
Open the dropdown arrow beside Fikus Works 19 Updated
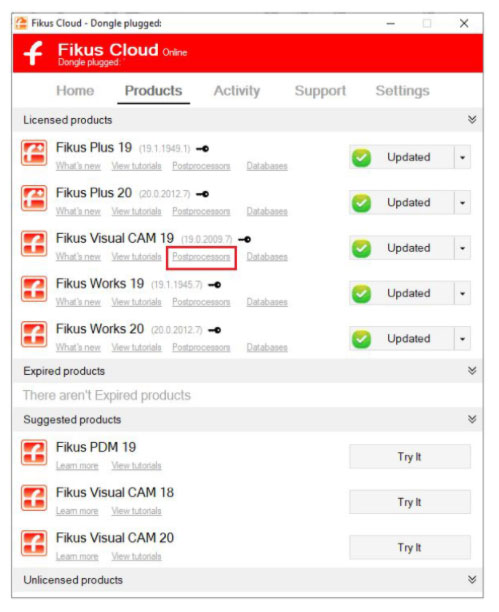[x=463, y=294]
